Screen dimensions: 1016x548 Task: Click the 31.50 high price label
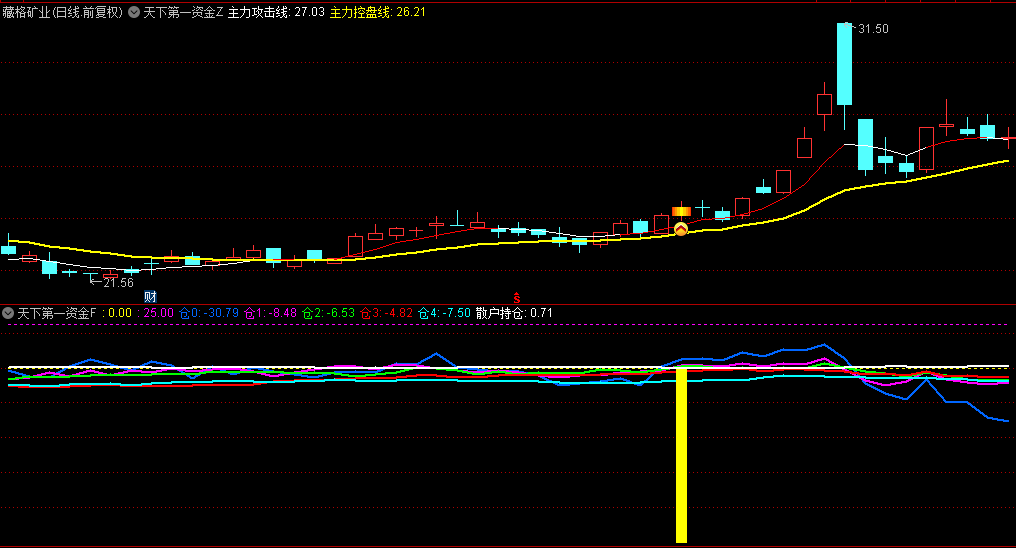(x=873, y=29)
